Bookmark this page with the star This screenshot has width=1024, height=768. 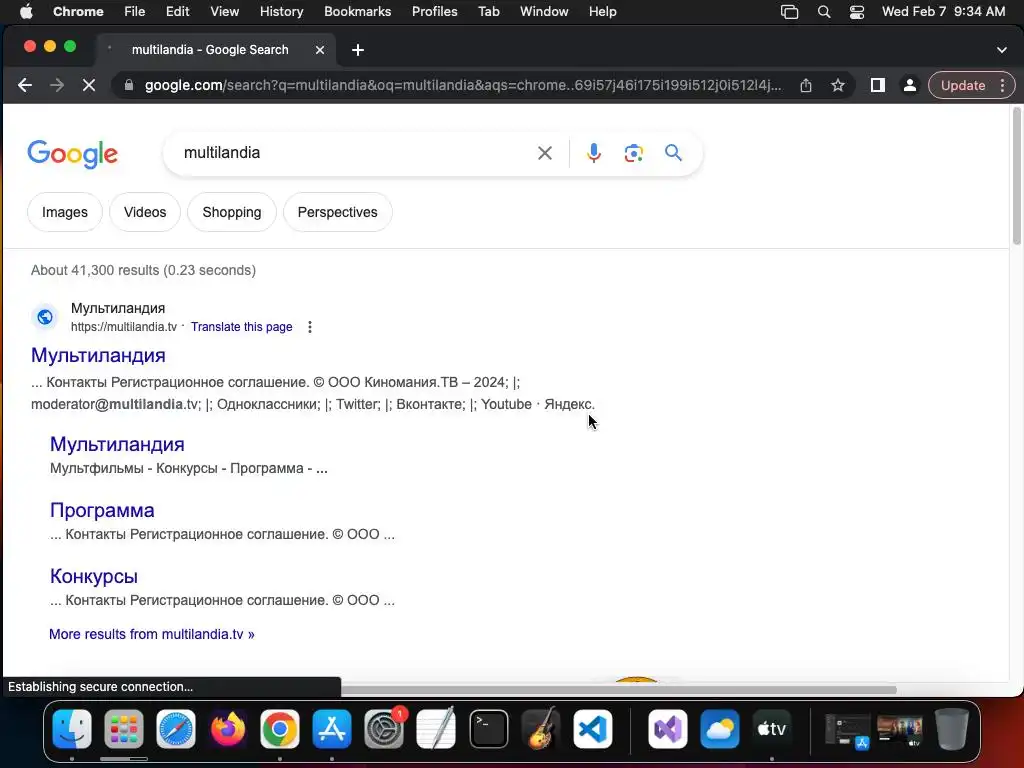click(x=838, y=86)
